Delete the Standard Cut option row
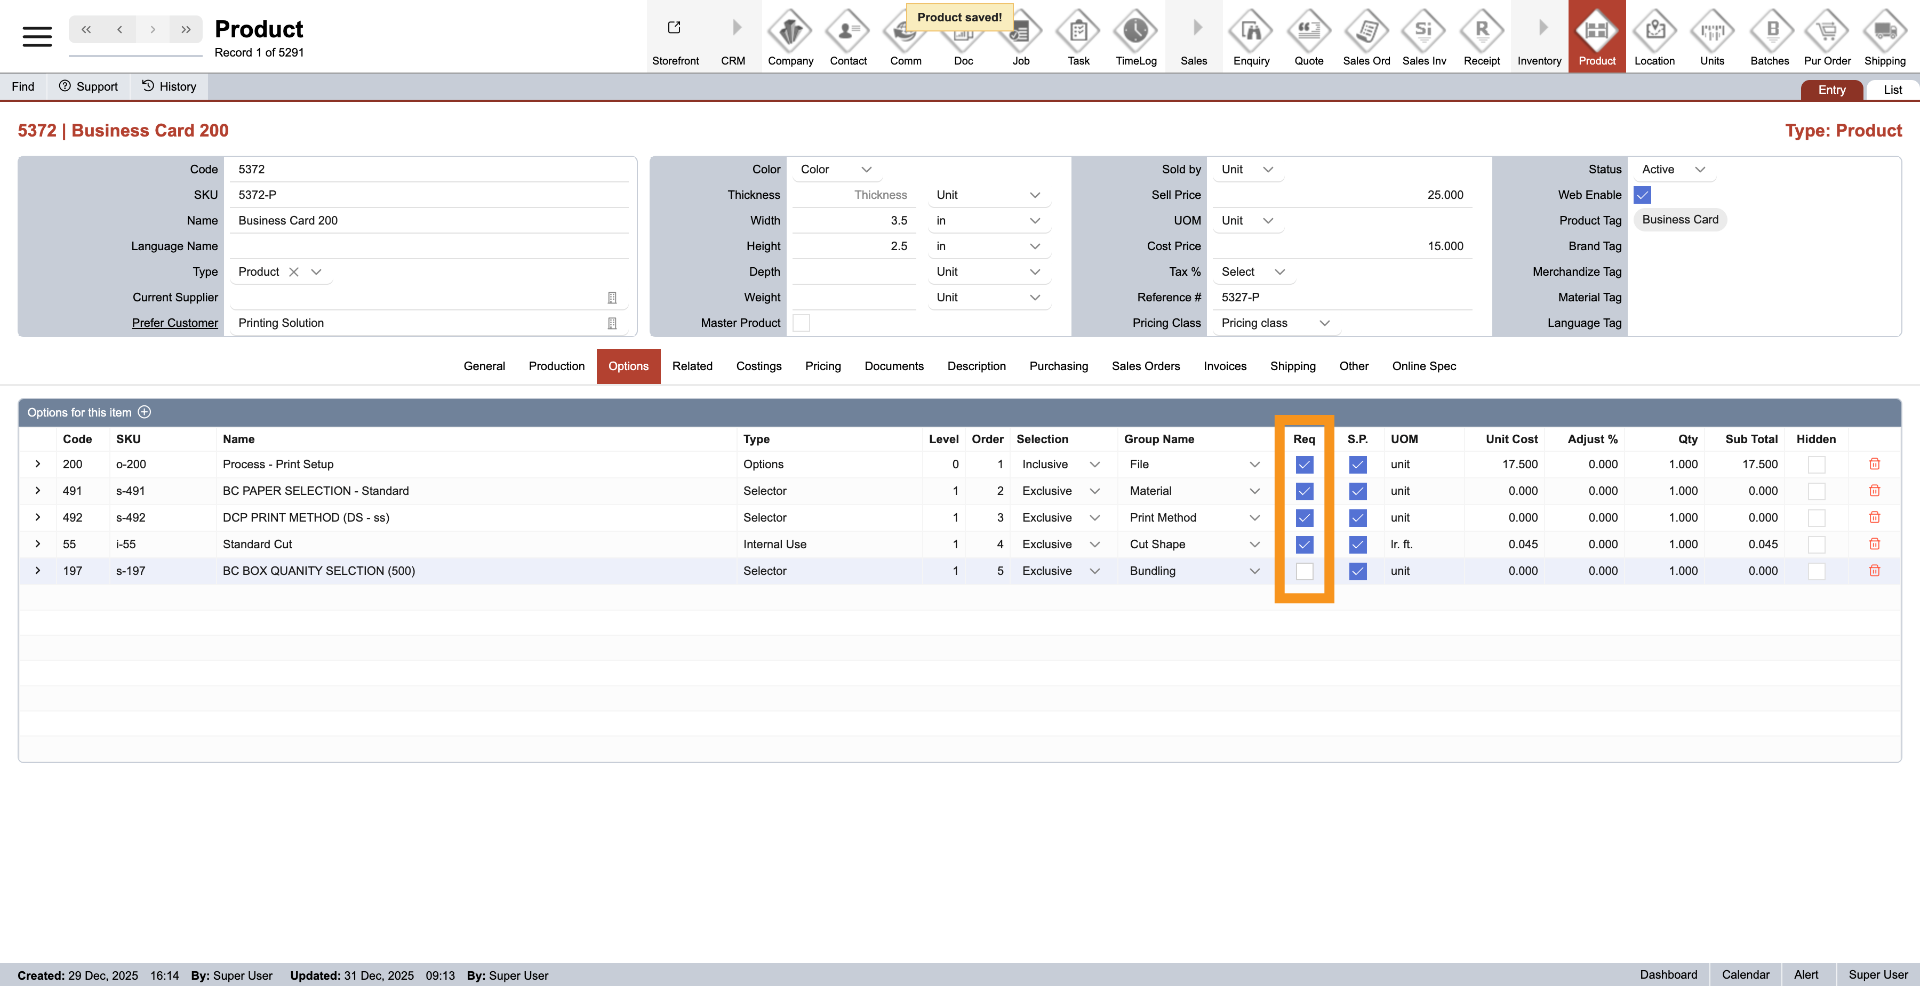This screenshot has height=986, width=1920. click(x=1875, y=544)
